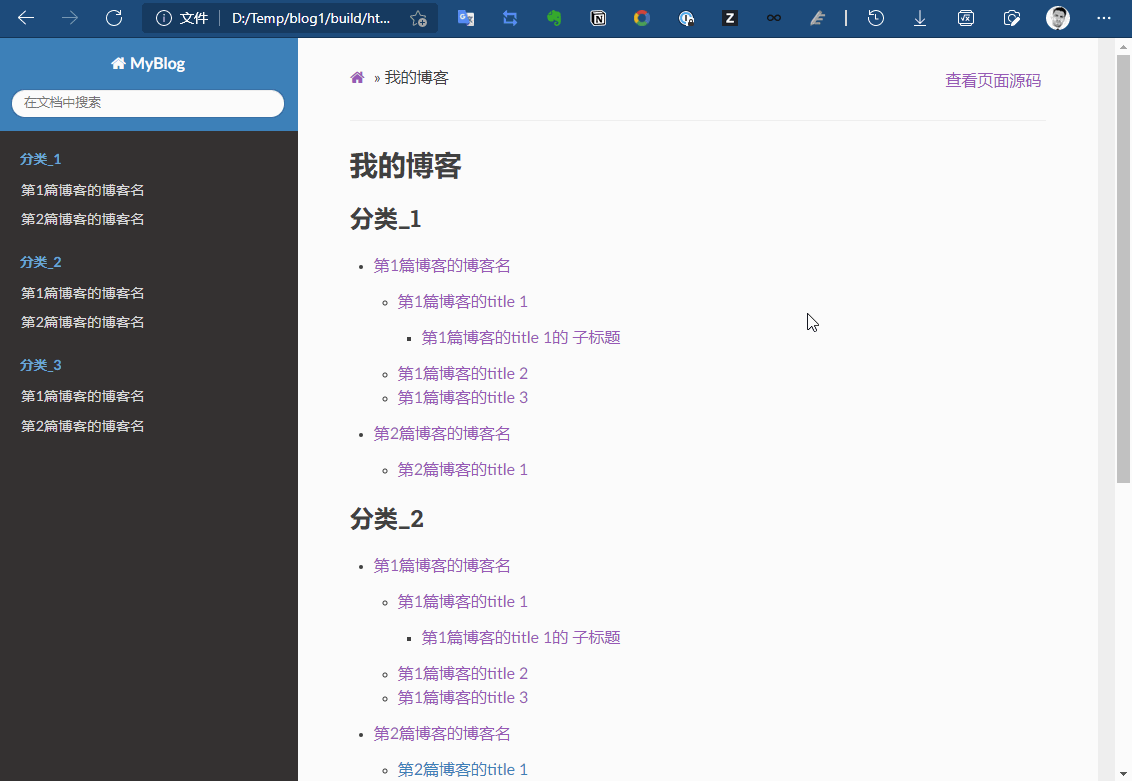Open the Notion web clipper extension
Viewport: 1132px width, 781px height.
tap(598, 18)
